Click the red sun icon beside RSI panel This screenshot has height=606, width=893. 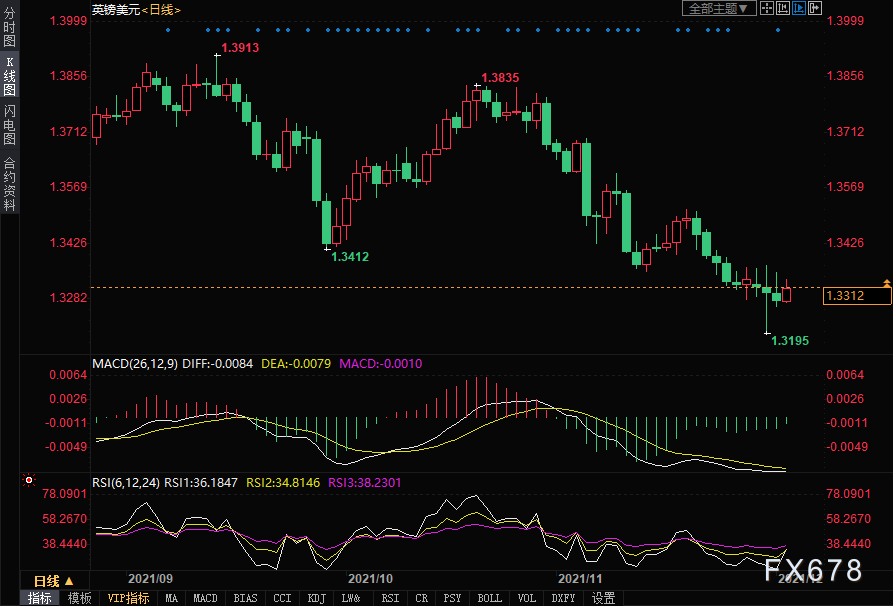pyautogui.click(x=28, y=480)
